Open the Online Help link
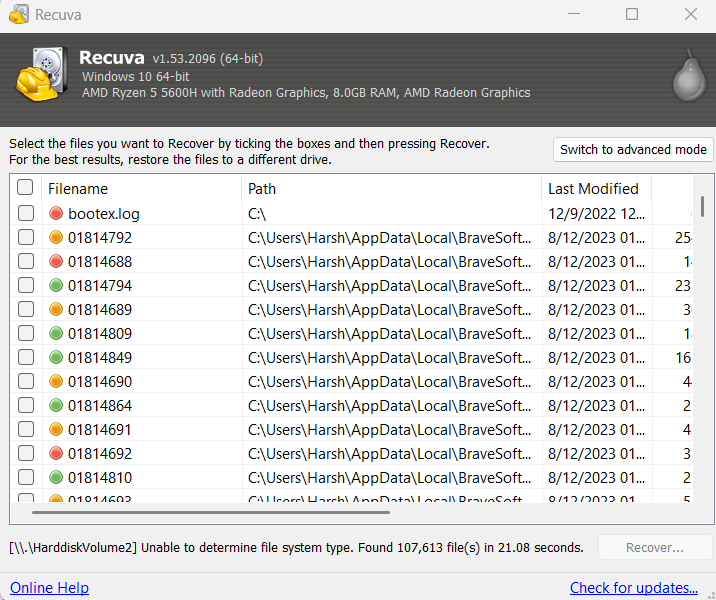Viewport: 716px width, 600px height. pyautogui.click(x=49, y=588)
